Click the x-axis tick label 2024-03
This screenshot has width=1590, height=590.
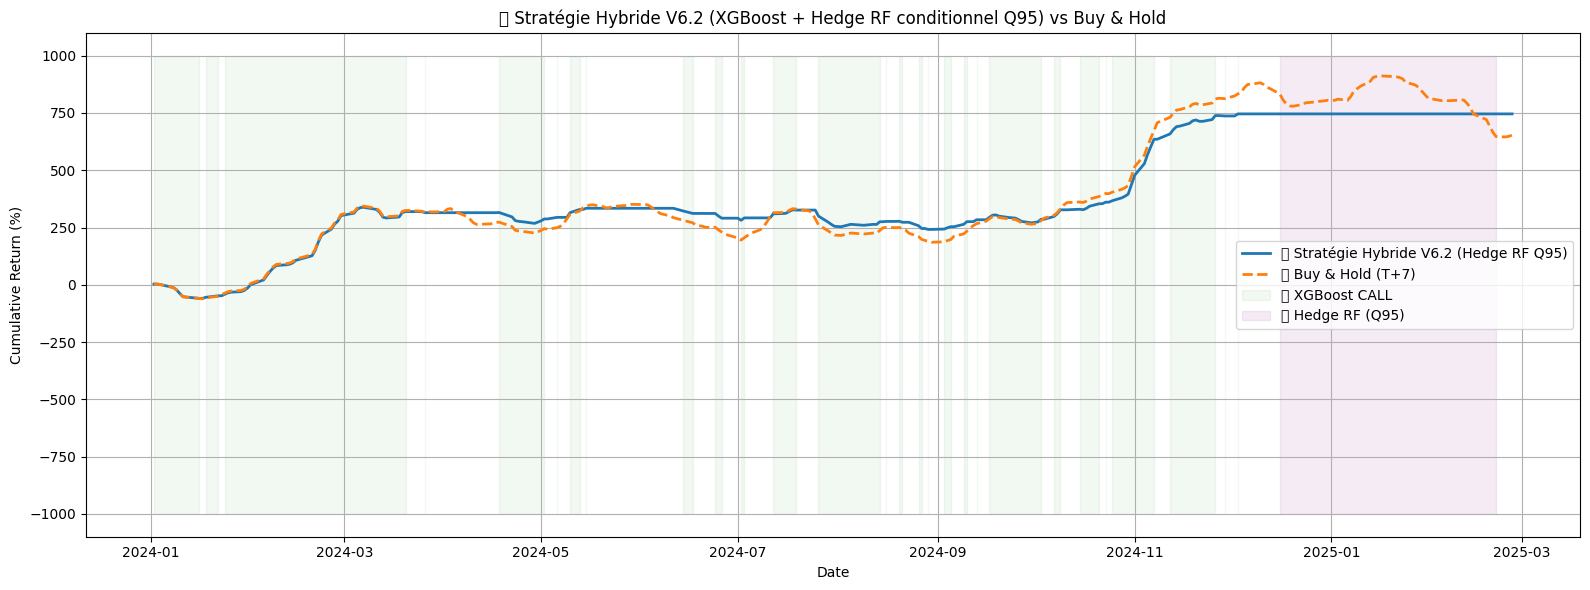(x=344, y=553)
